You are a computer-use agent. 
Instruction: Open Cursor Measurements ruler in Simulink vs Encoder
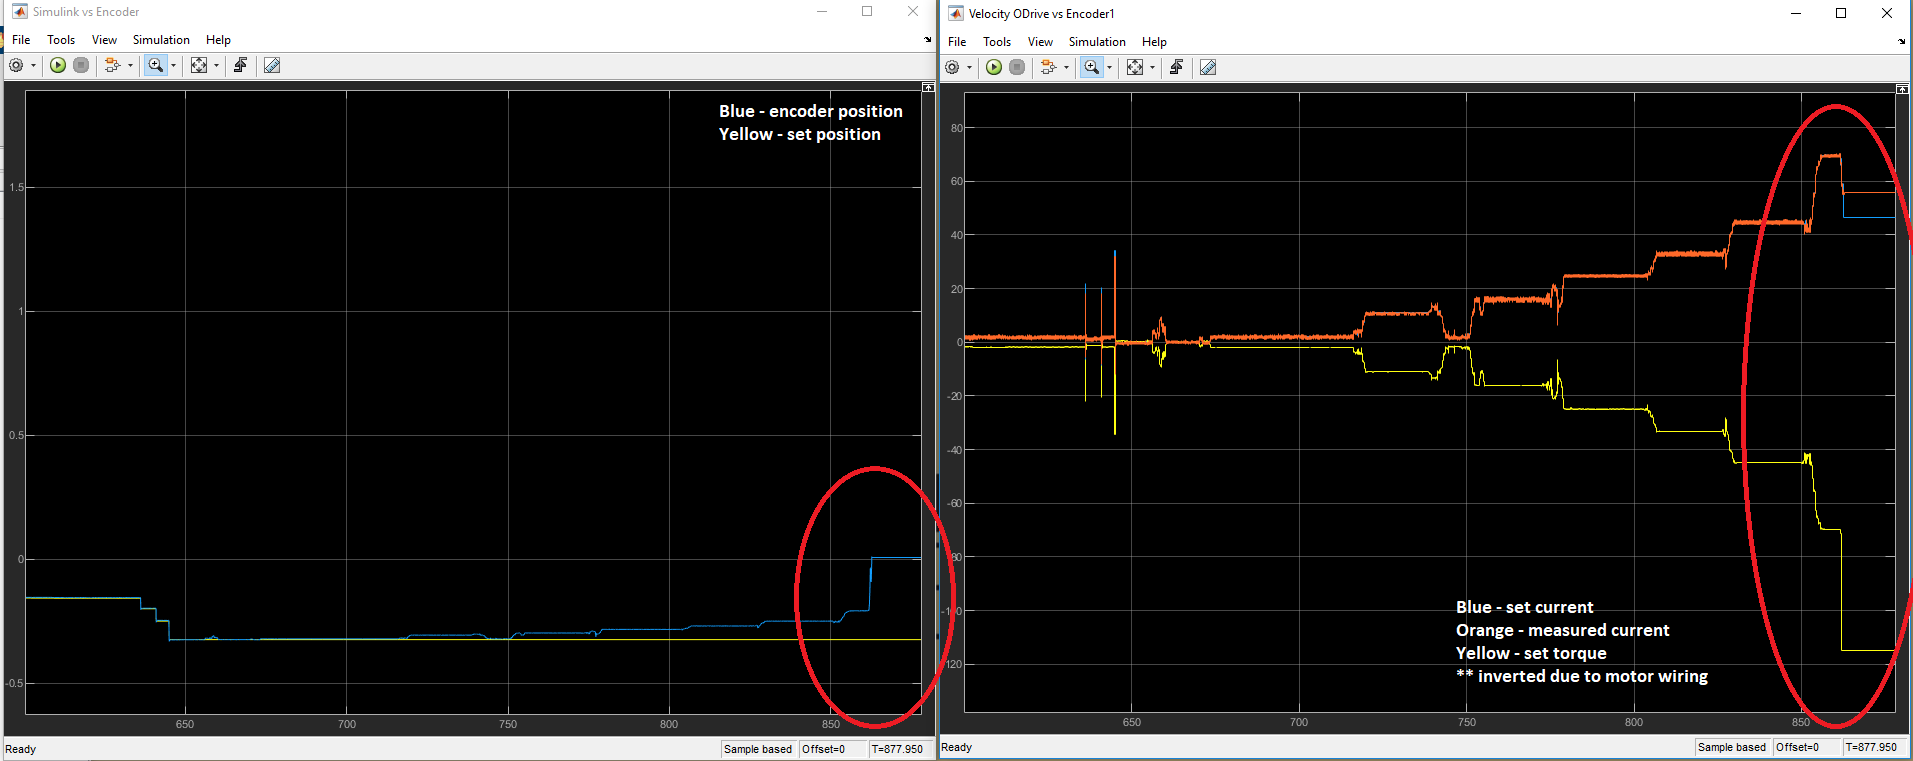tap(272, 65)
